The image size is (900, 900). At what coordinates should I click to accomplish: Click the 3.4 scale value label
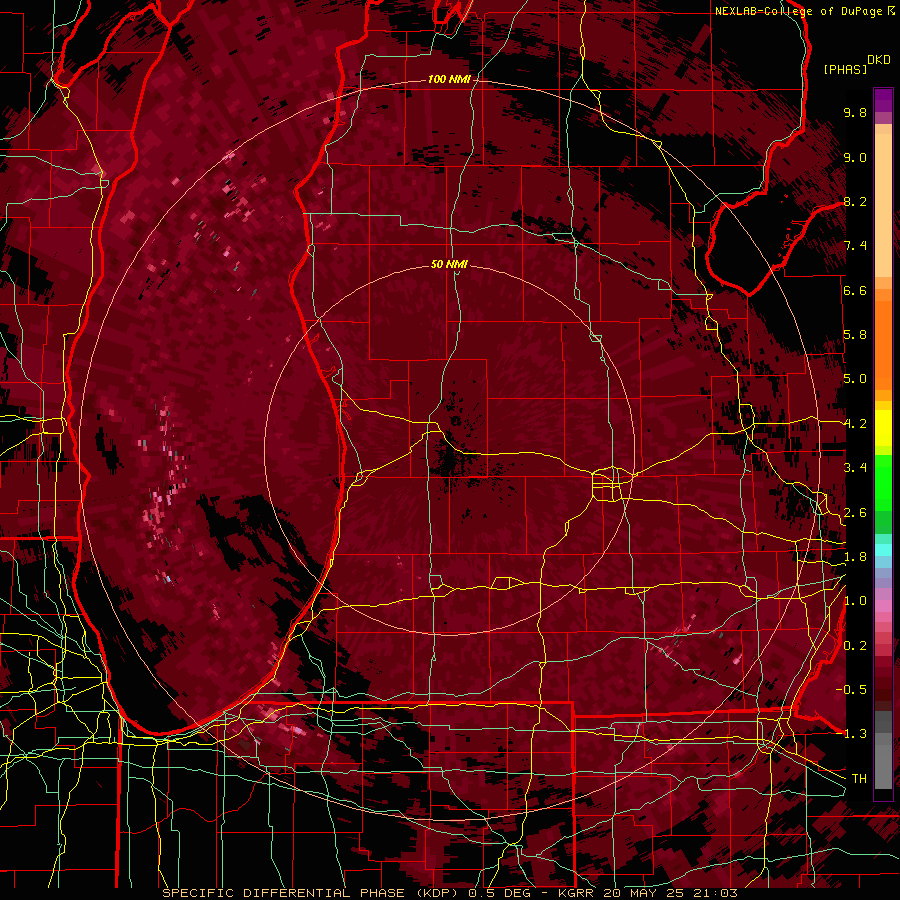(855, 468)
